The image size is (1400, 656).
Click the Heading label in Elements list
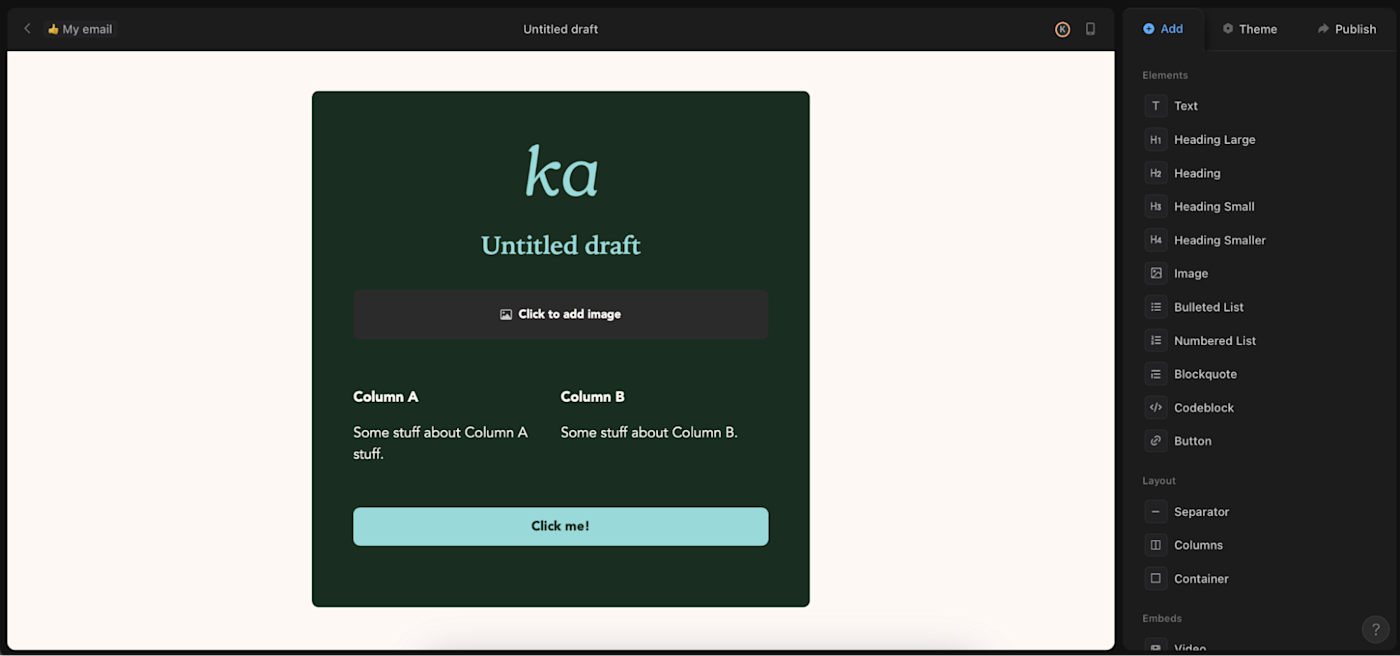point(1197,173)
